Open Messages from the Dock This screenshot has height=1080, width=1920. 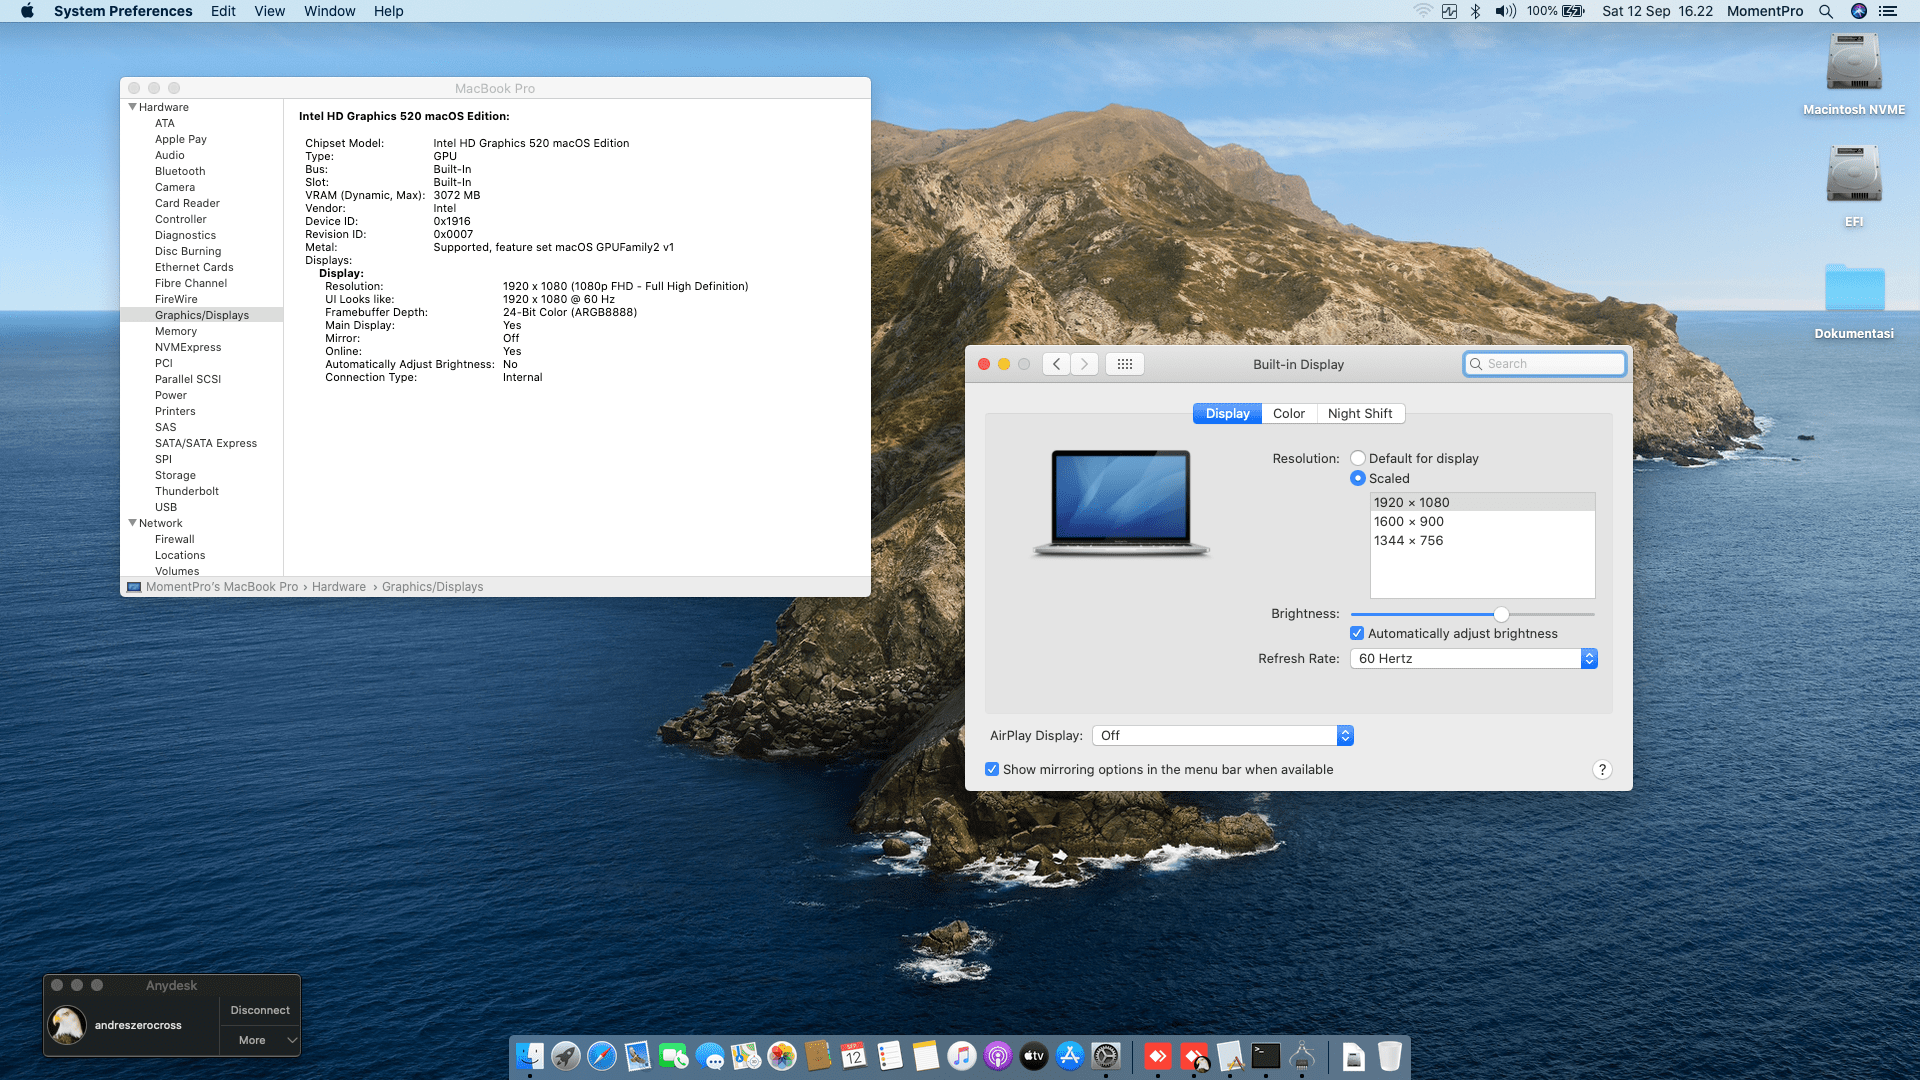tap(710, 1056)
